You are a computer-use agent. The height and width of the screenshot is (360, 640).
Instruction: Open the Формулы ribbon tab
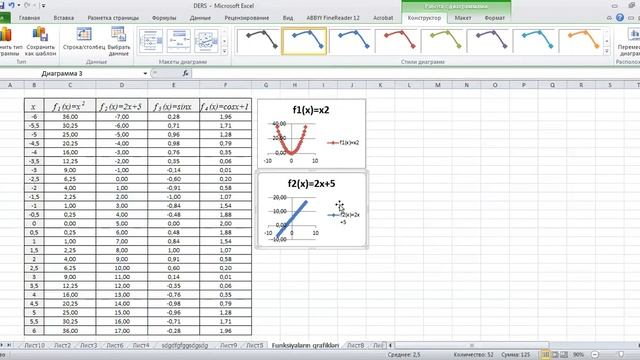164,18
